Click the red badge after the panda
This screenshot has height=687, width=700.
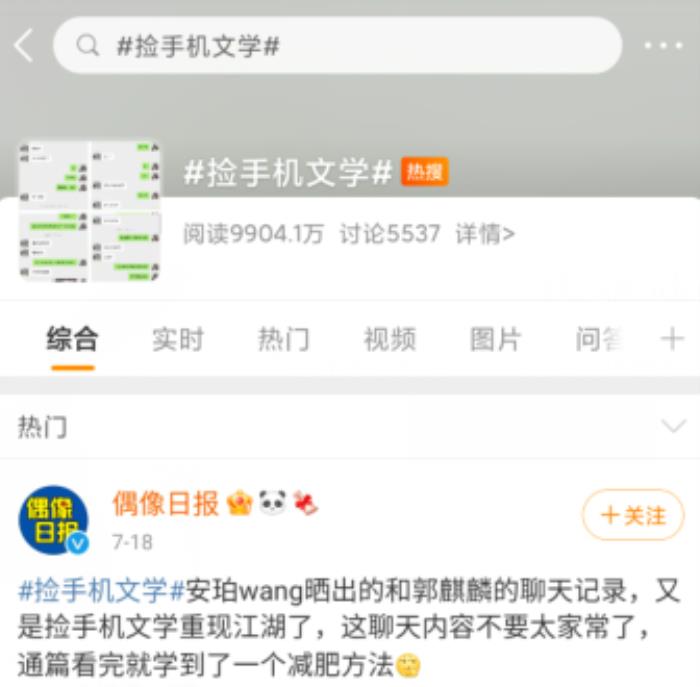(305, 503)
